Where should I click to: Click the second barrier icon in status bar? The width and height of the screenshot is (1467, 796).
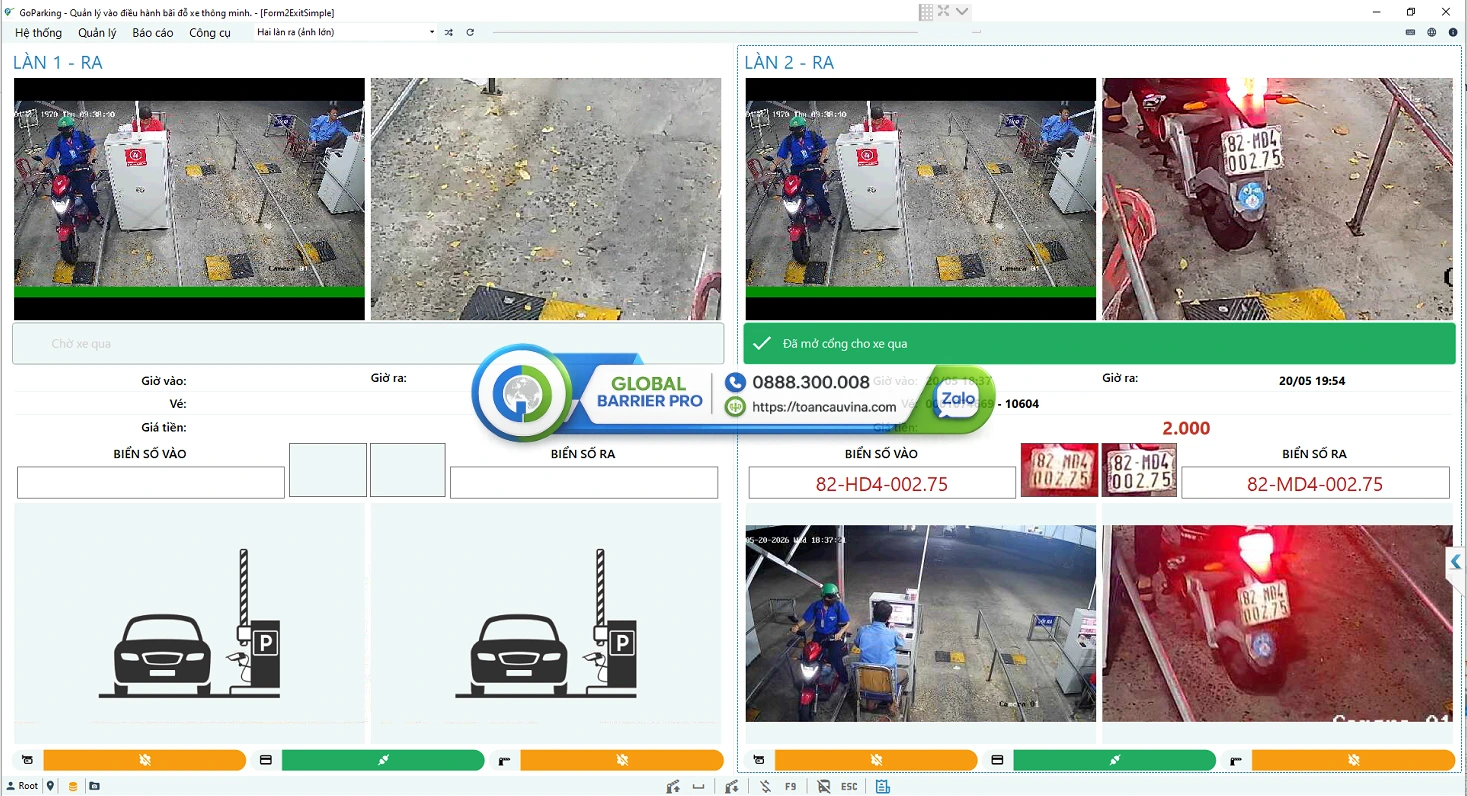click(x=732, y=787)
